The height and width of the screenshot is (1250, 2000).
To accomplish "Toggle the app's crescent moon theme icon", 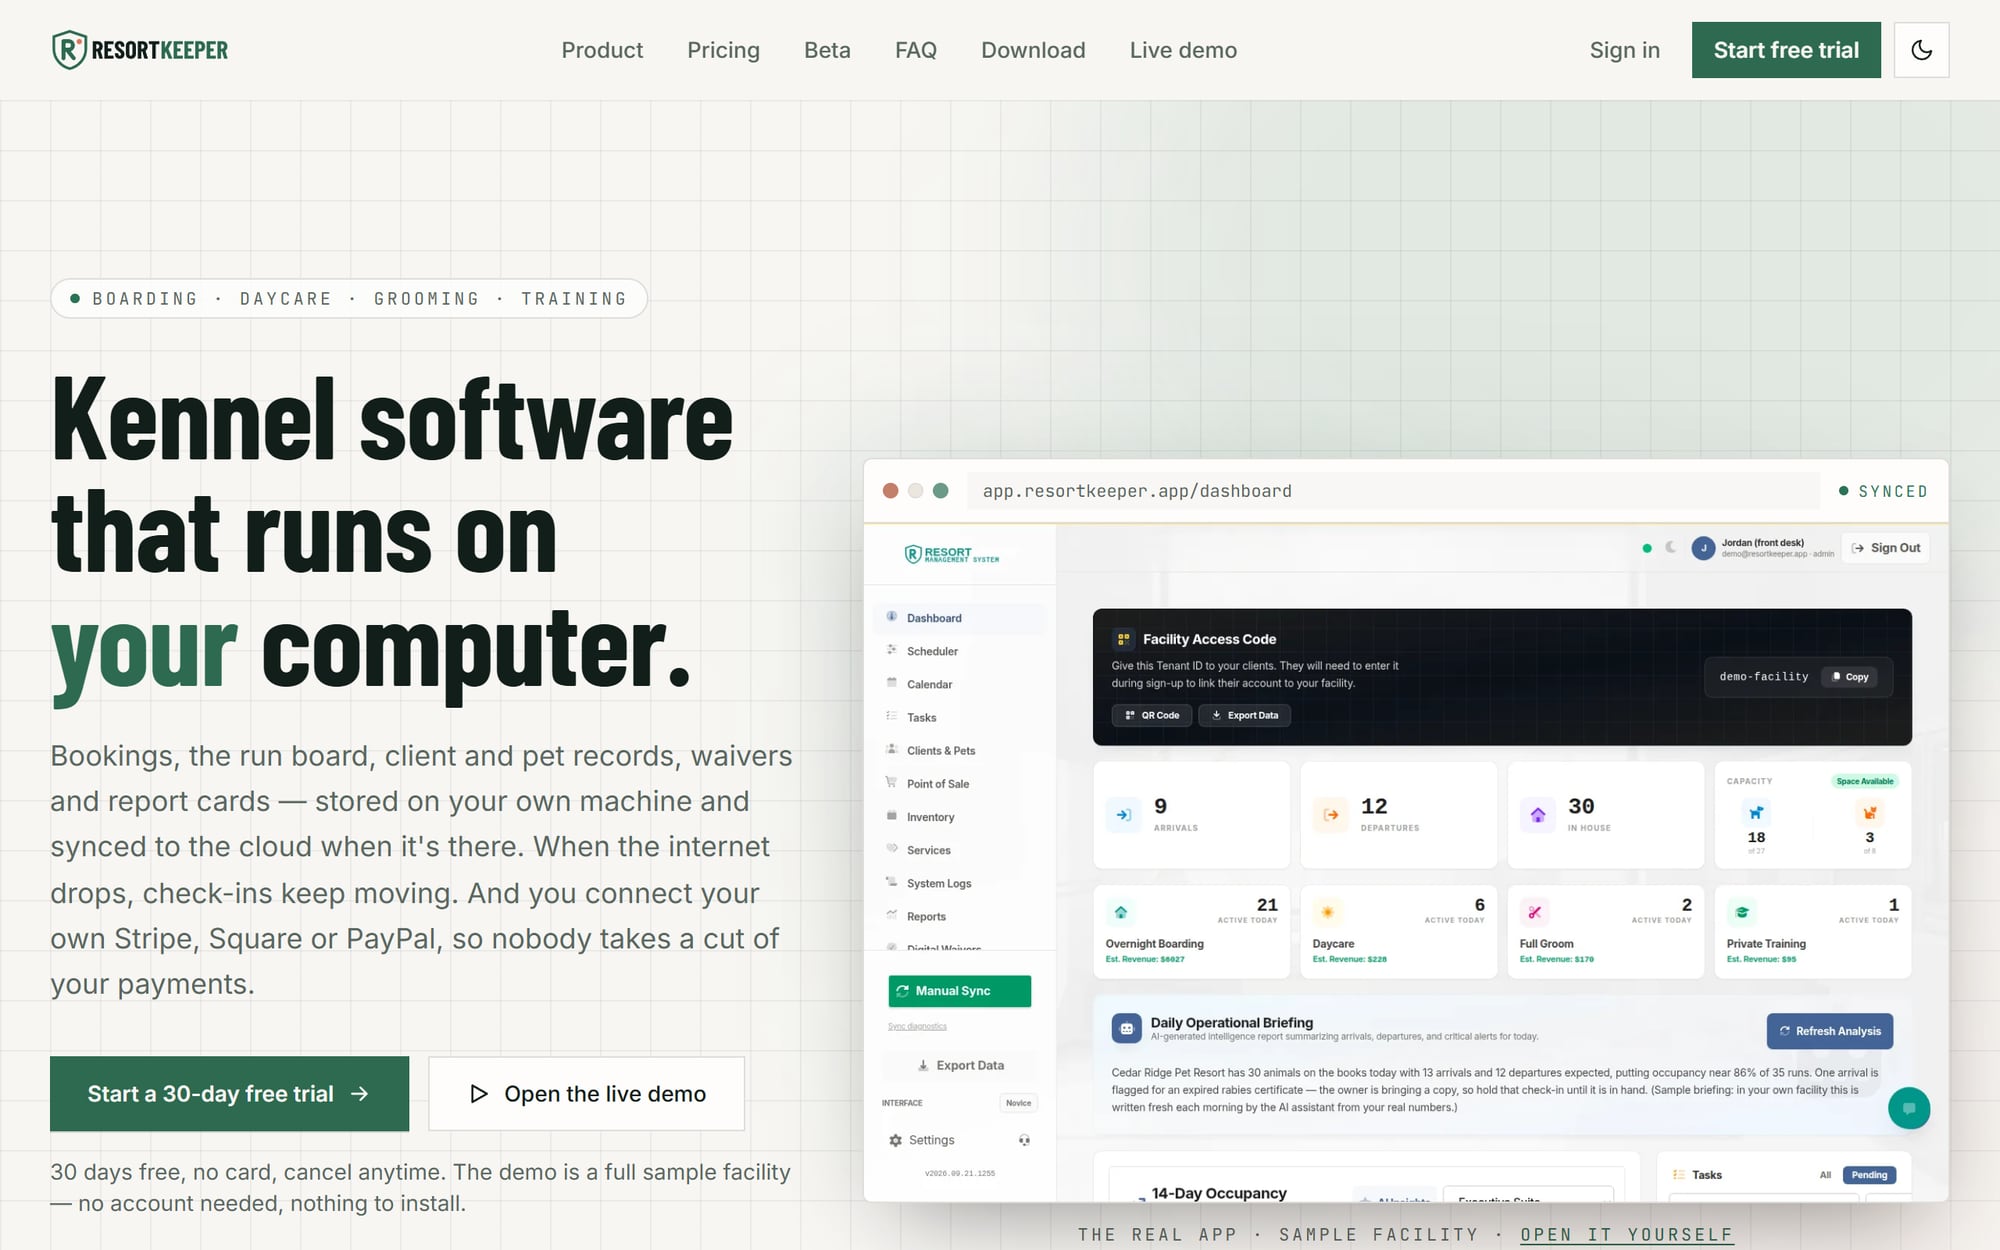I will (x=1670, y=548).
